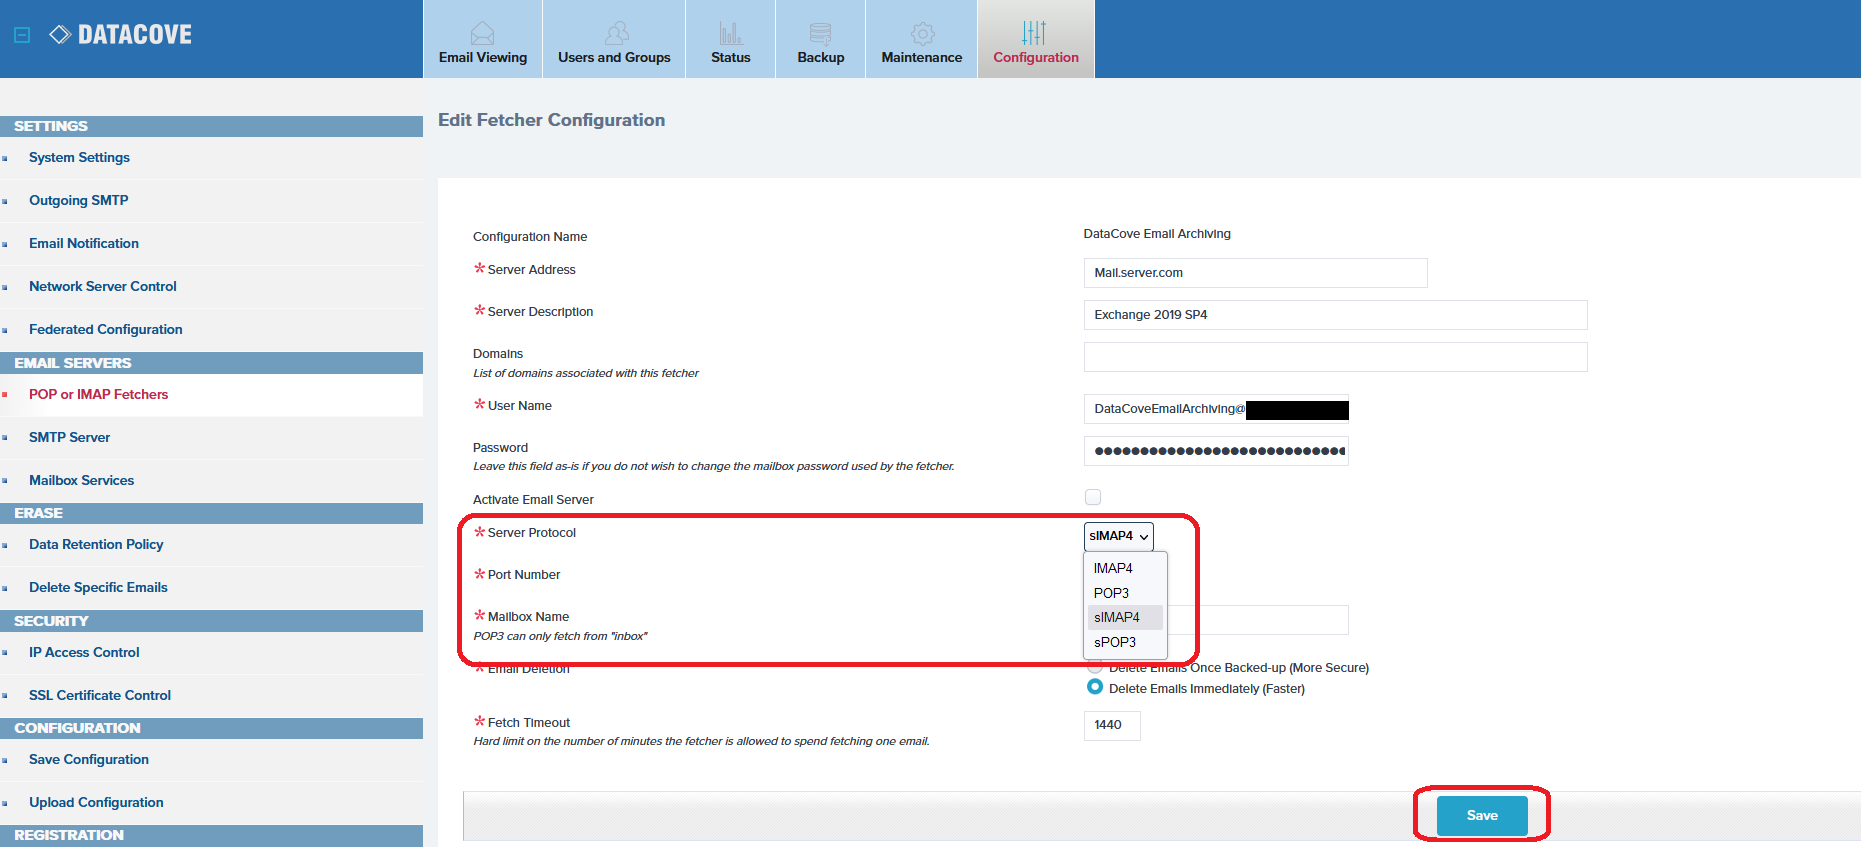Click the REGISTRATION section header
This screenshot has width=1861, height=847.
point(211,836)
